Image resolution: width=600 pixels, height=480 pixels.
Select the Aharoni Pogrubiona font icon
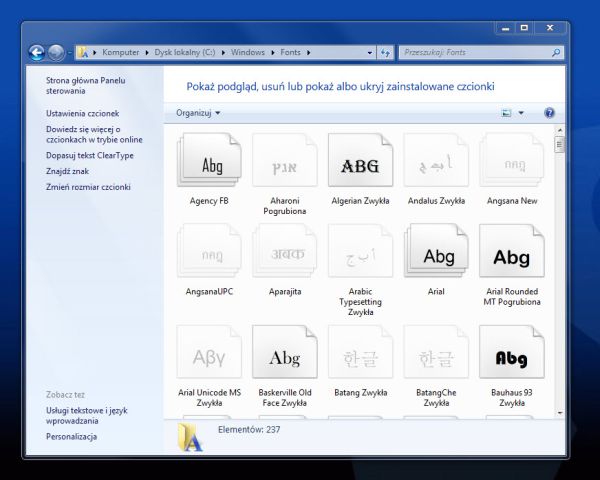(x=285, y=160)
